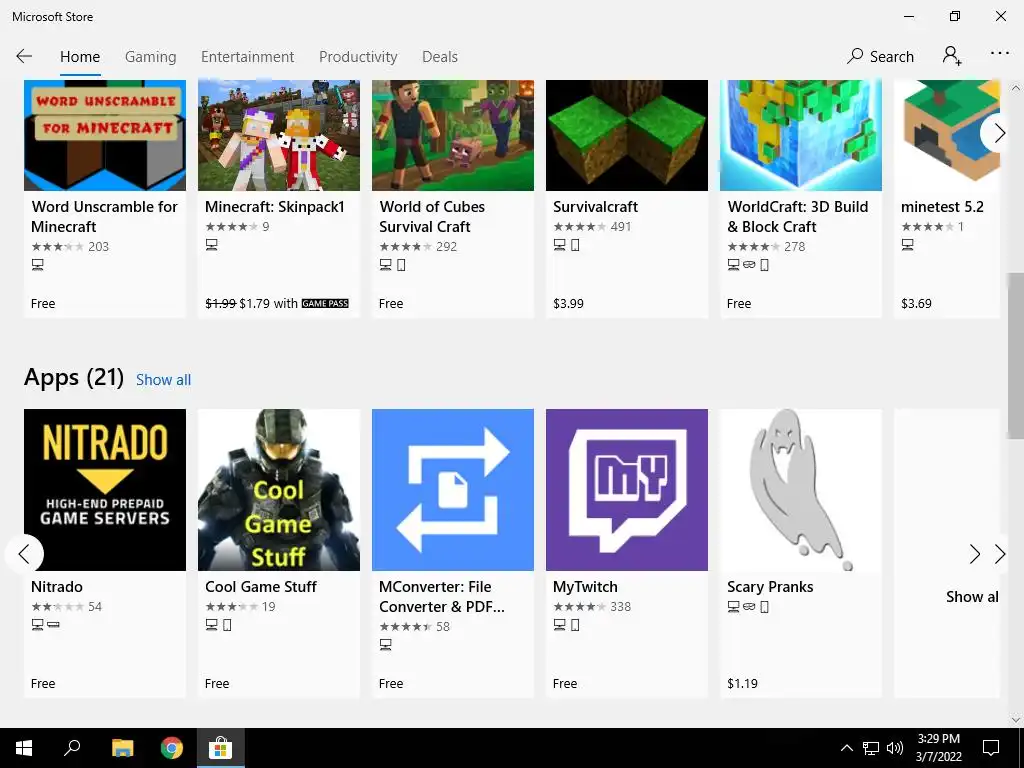This screenshot has height=768, width=1024.
Task: Click the GAME PASS badge on Skinpack1
Action: click(x=325, y=304)
